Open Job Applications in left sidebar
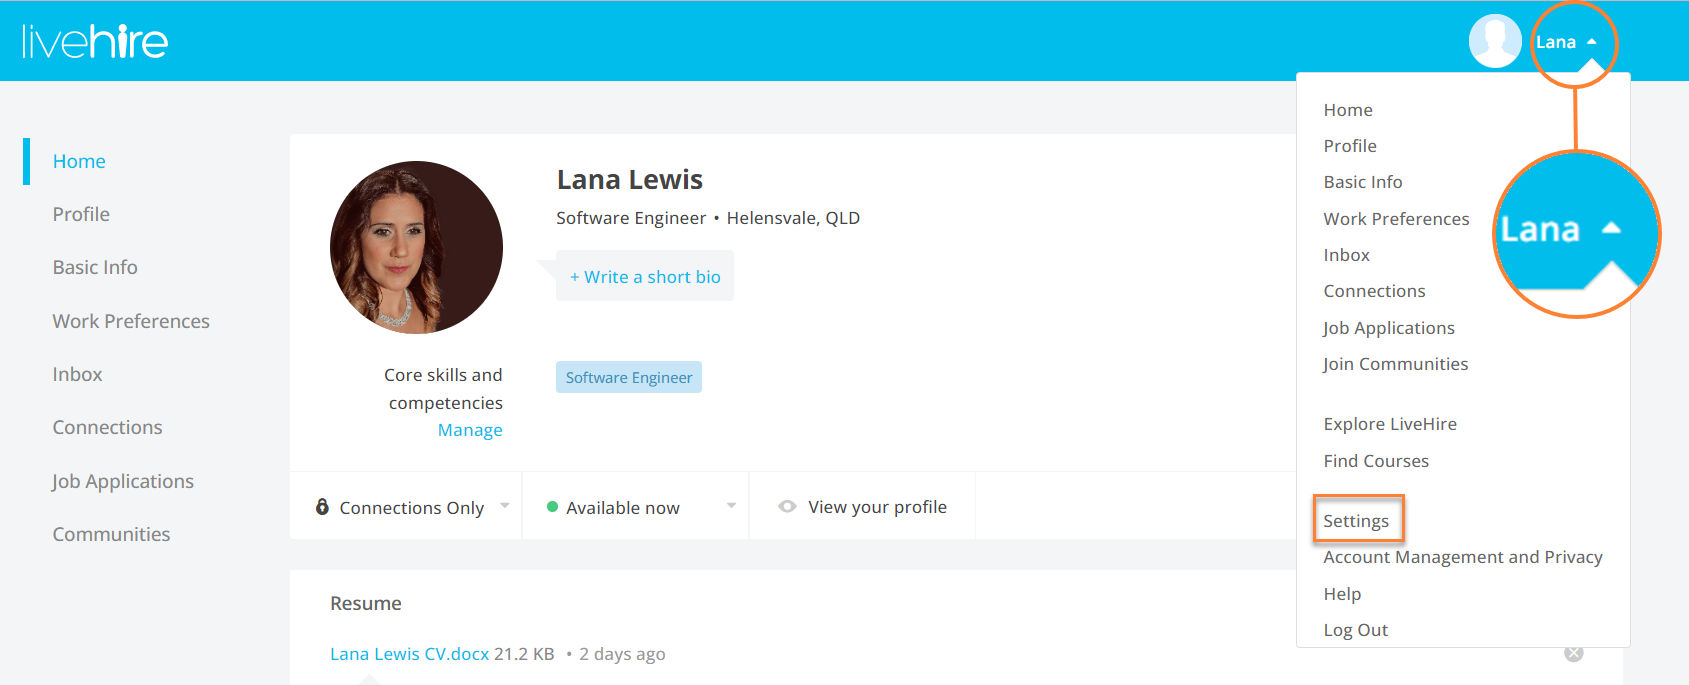The width and height of the screenshot is (1689, 685). tap(123, 481)
